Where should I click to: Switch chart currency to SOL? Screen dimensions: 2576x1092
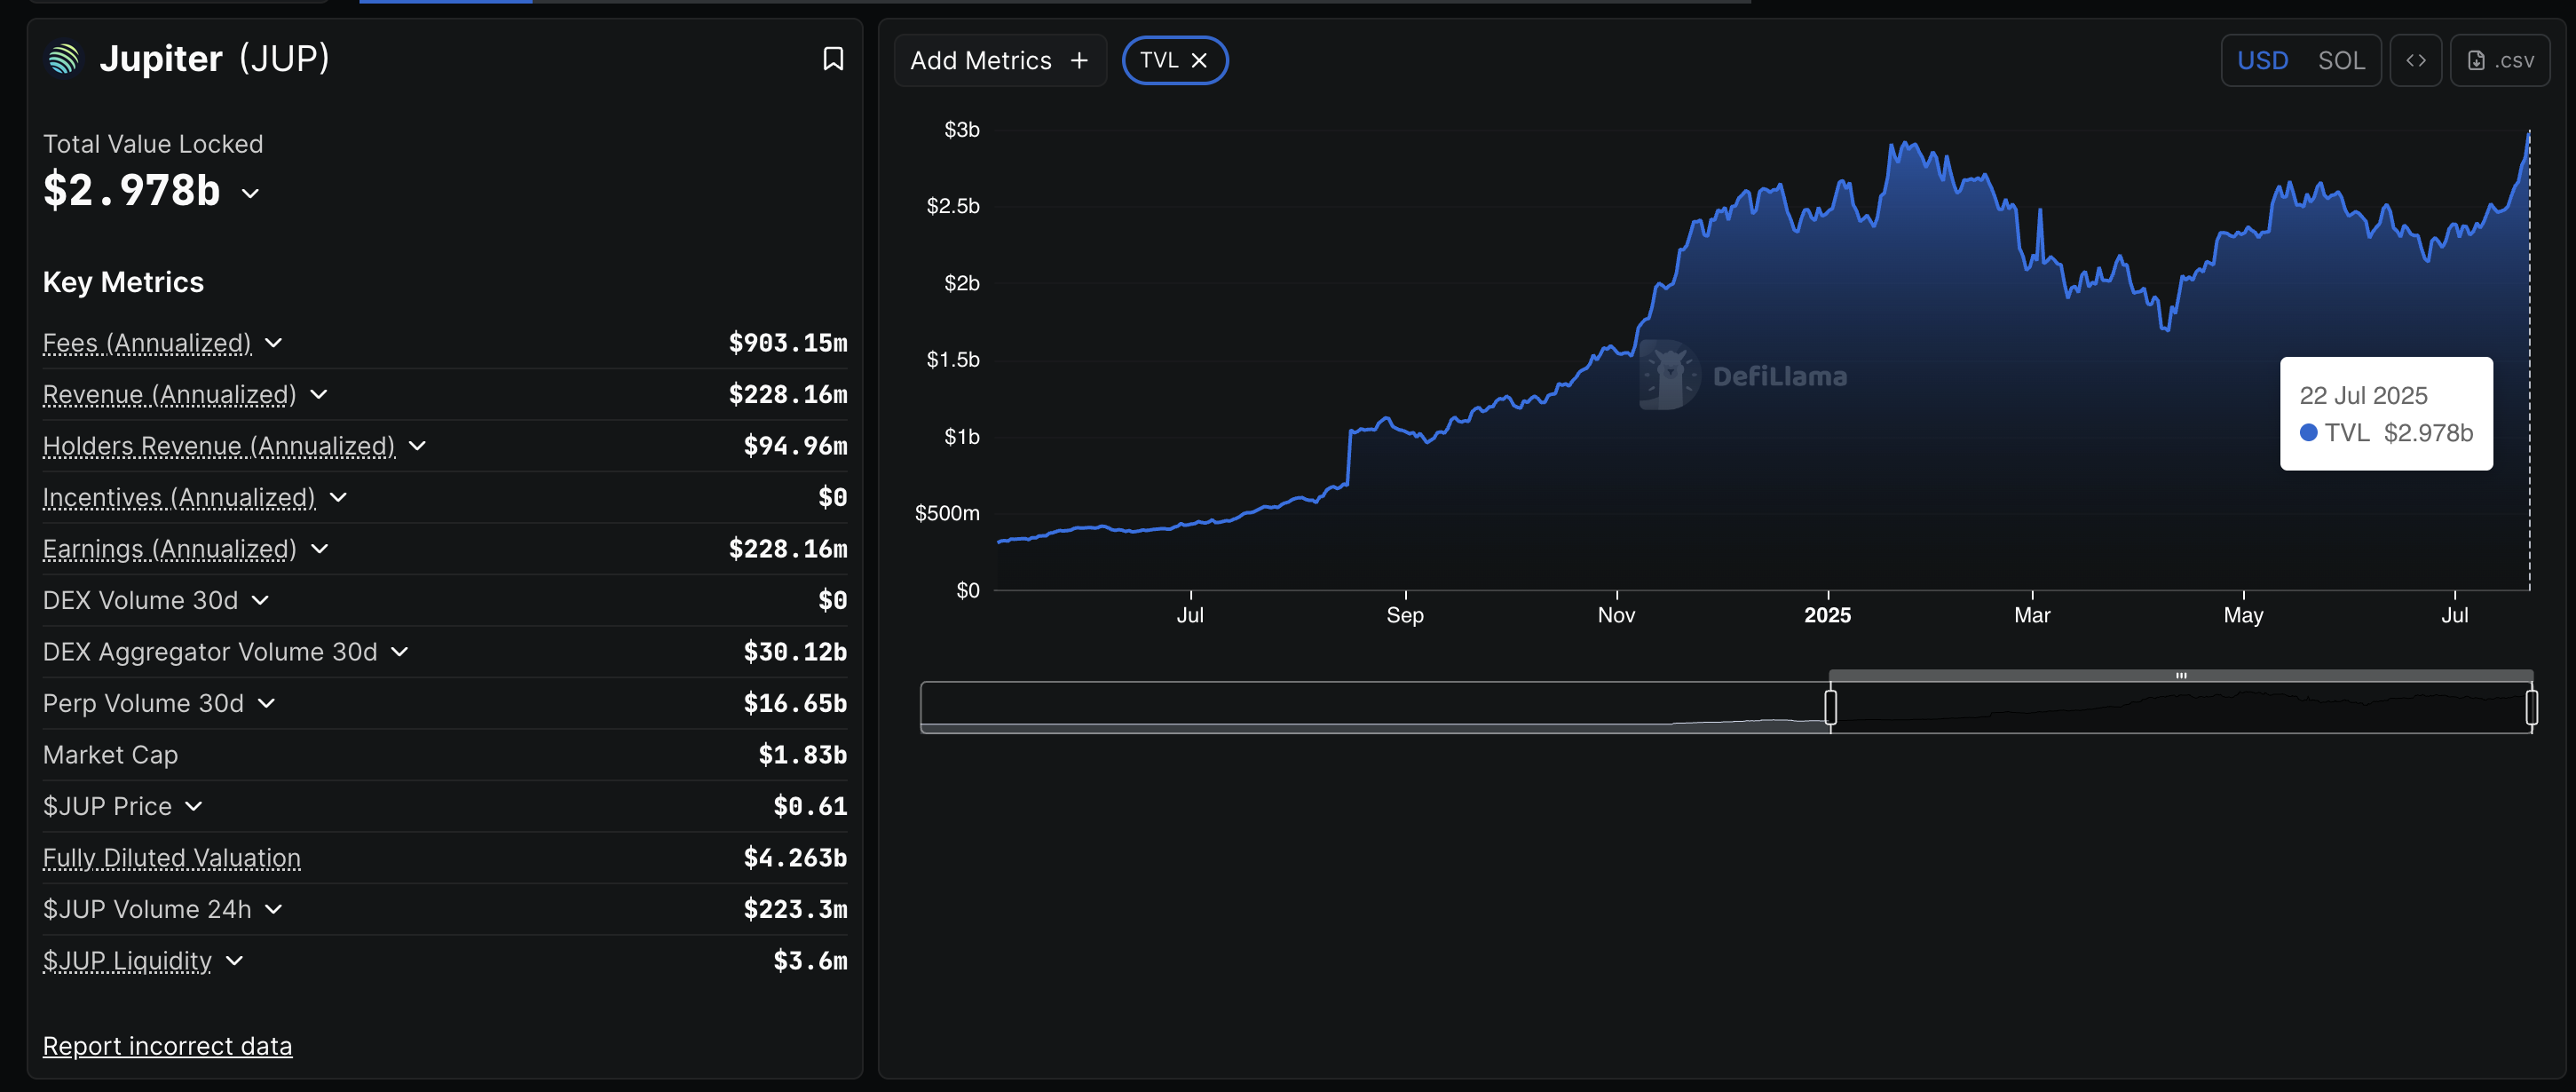coord(2341,60)
